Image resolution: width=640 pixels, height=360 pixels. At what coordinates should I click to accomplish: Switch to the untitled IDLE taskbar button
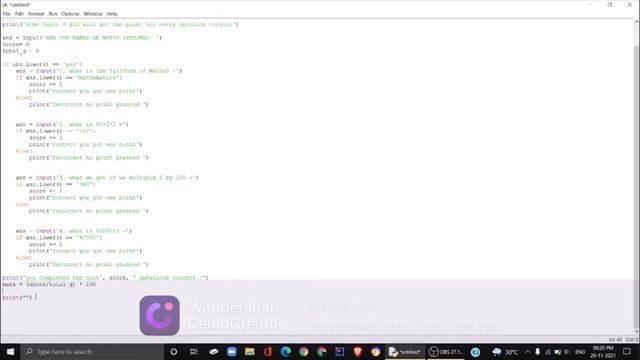(404, 352)
